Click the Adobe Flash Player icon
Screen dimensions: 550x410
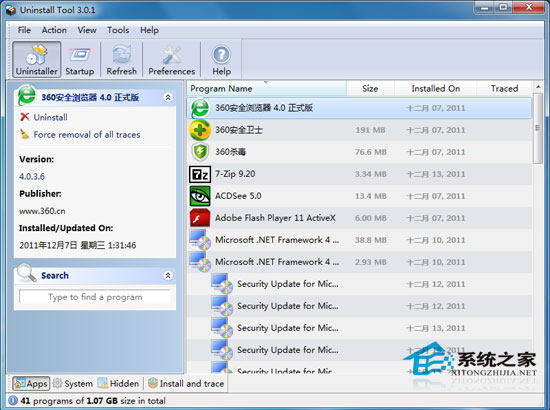(200, 218)
